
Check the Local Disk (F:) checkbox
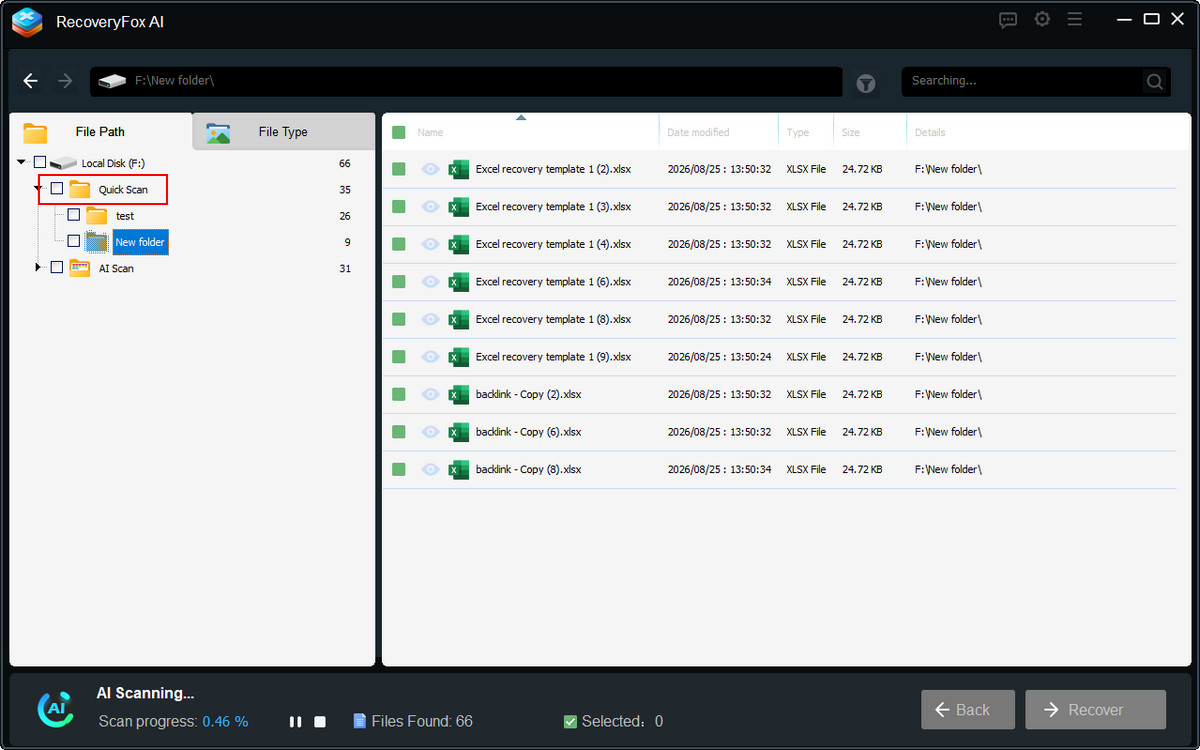(40, 162)
